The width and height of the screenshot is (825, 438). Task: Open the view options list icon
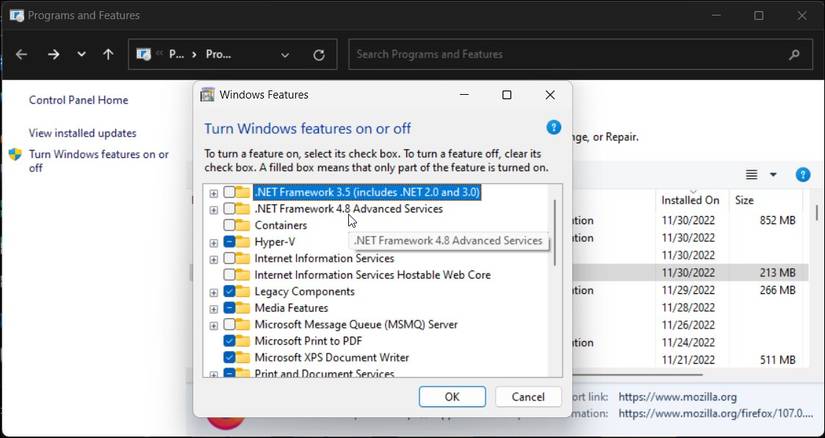click(x=752, y=175)
